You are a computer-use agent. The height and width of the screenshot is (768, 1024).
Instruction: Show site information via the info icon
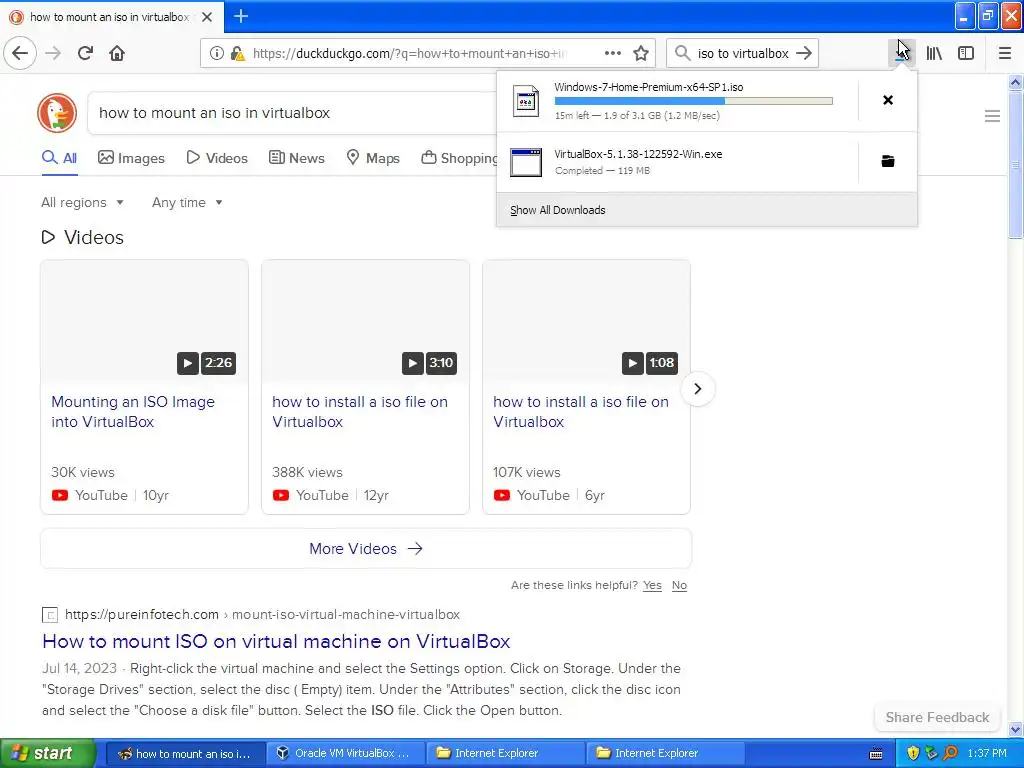coord(216,53)
